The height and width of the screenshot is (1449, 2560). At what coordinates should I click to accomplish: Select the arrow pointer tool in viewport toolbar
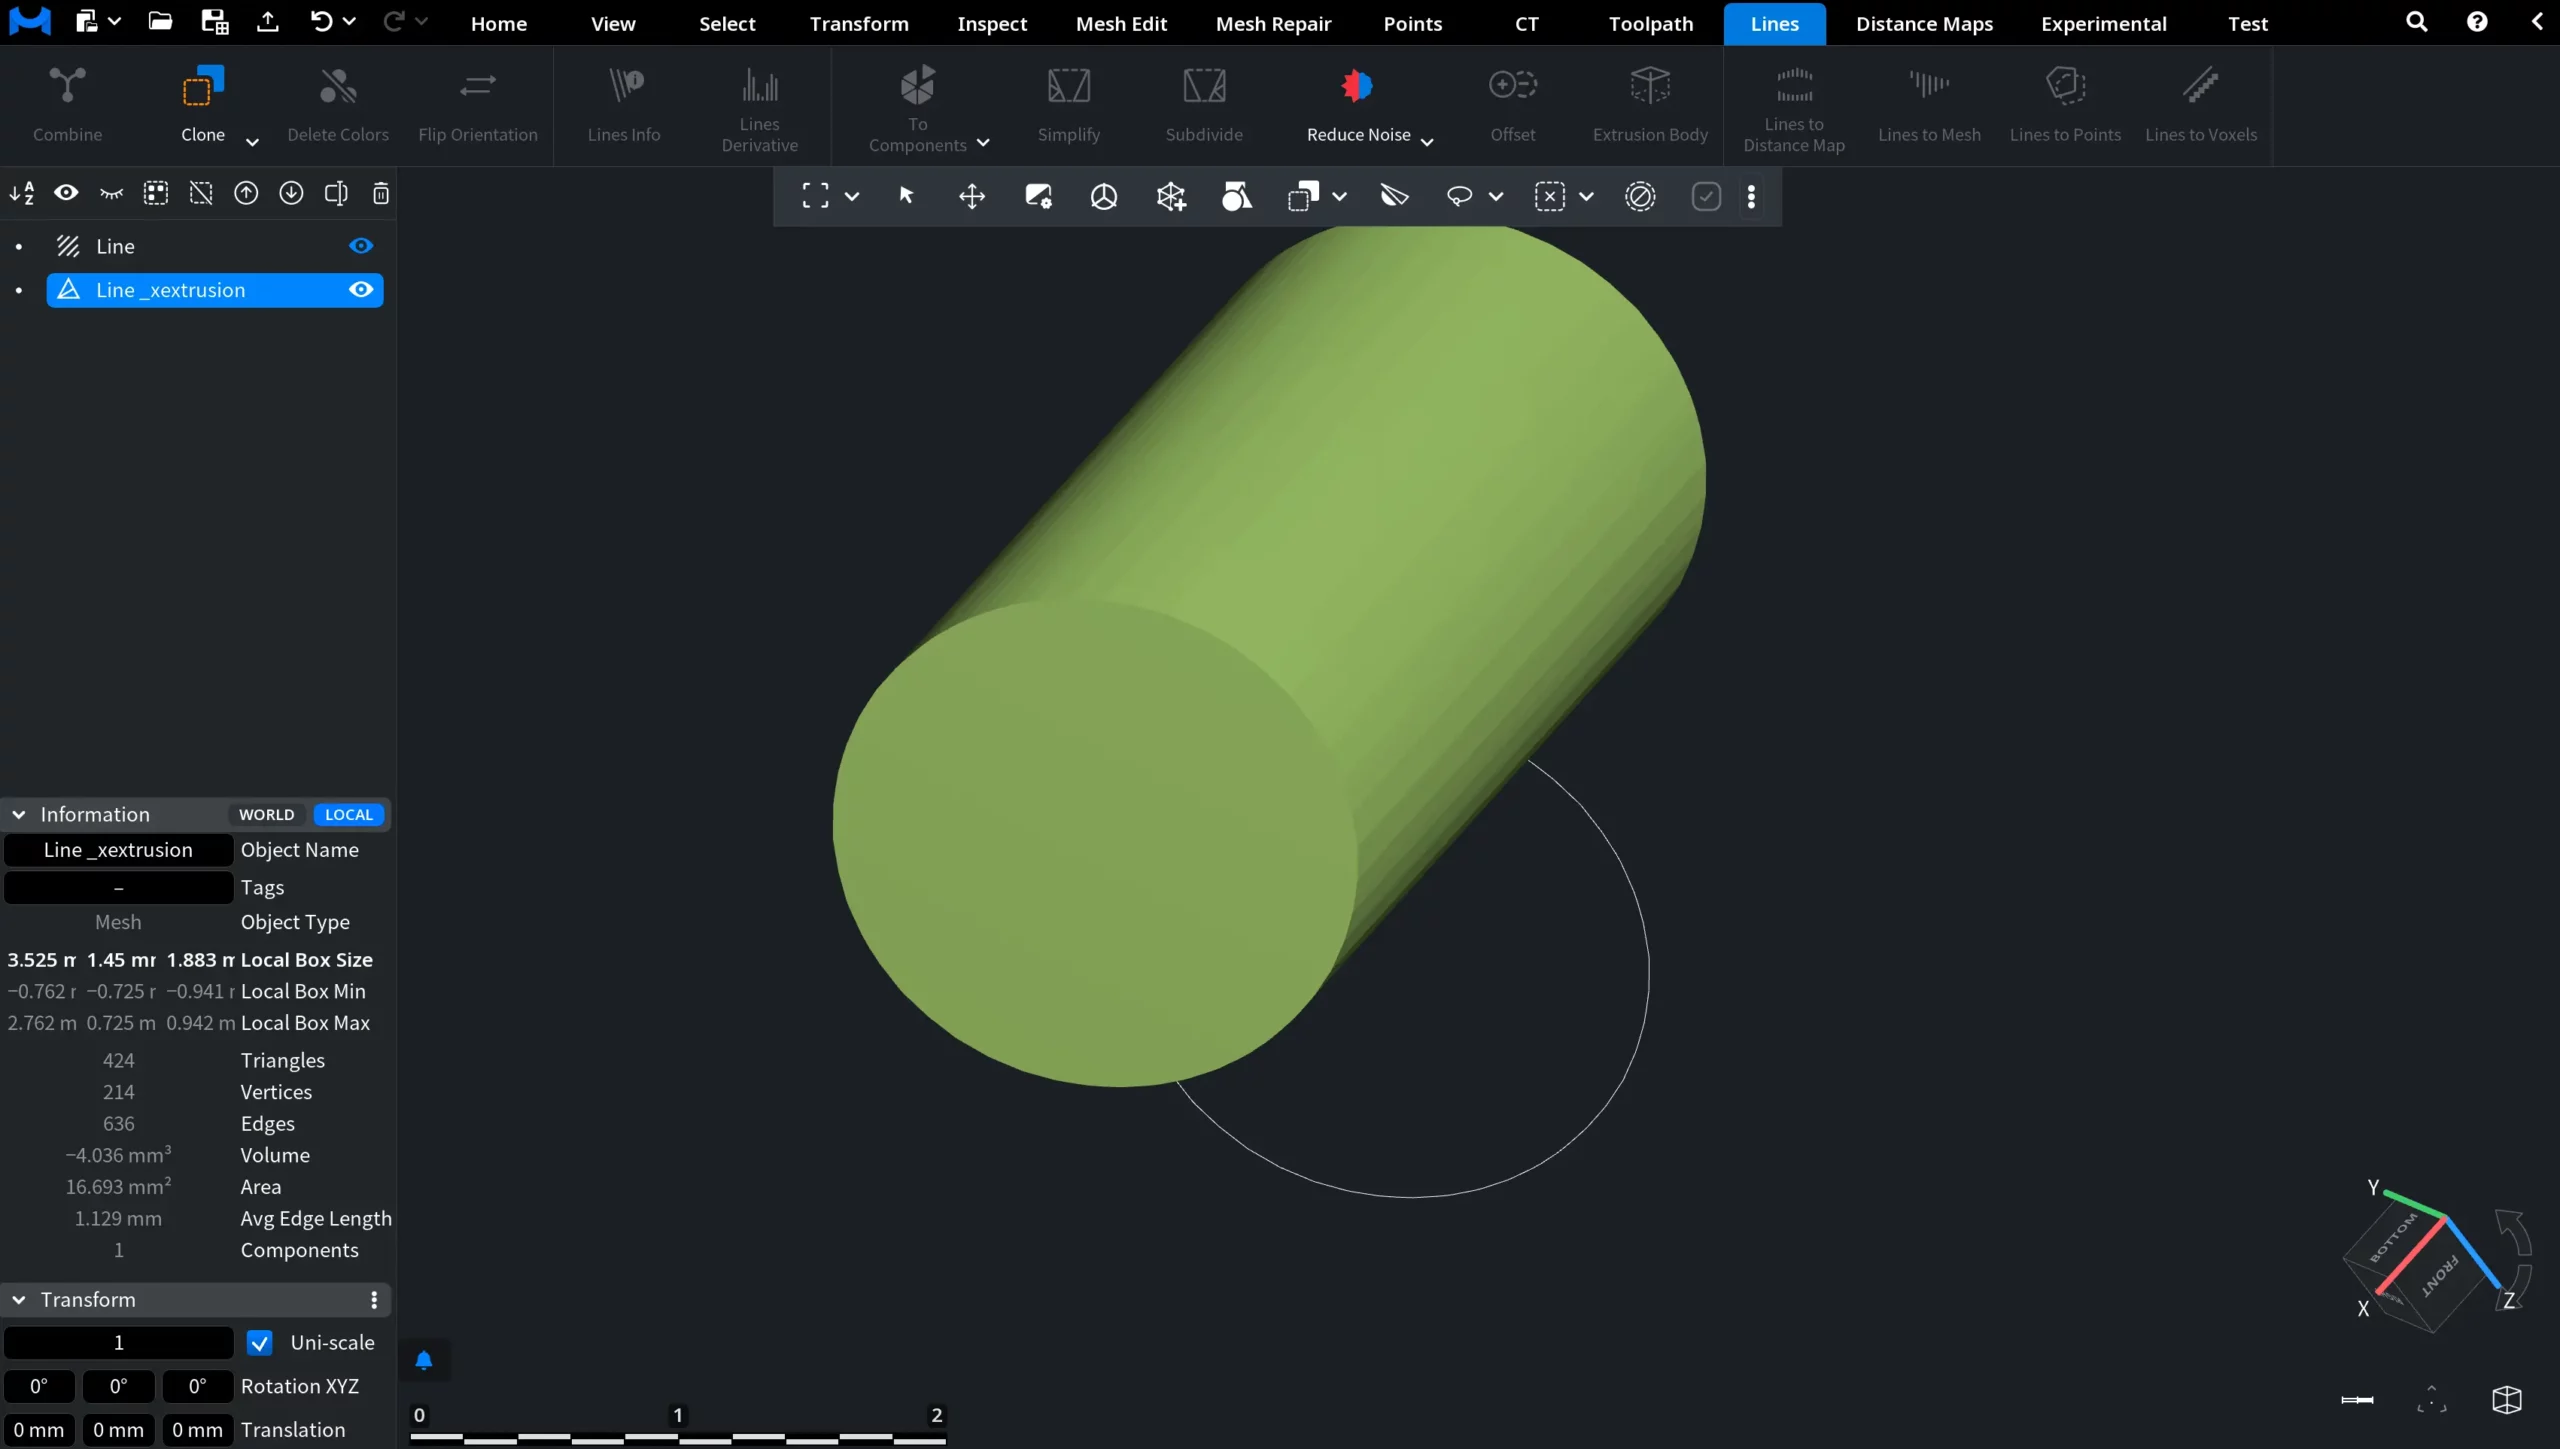906,196
